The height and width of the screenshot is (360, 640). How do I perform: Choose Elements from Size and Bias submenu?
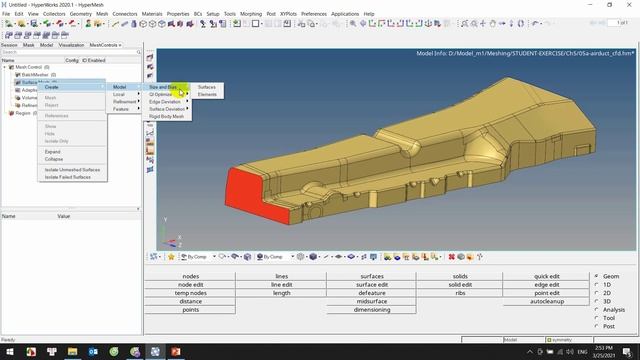207,94
